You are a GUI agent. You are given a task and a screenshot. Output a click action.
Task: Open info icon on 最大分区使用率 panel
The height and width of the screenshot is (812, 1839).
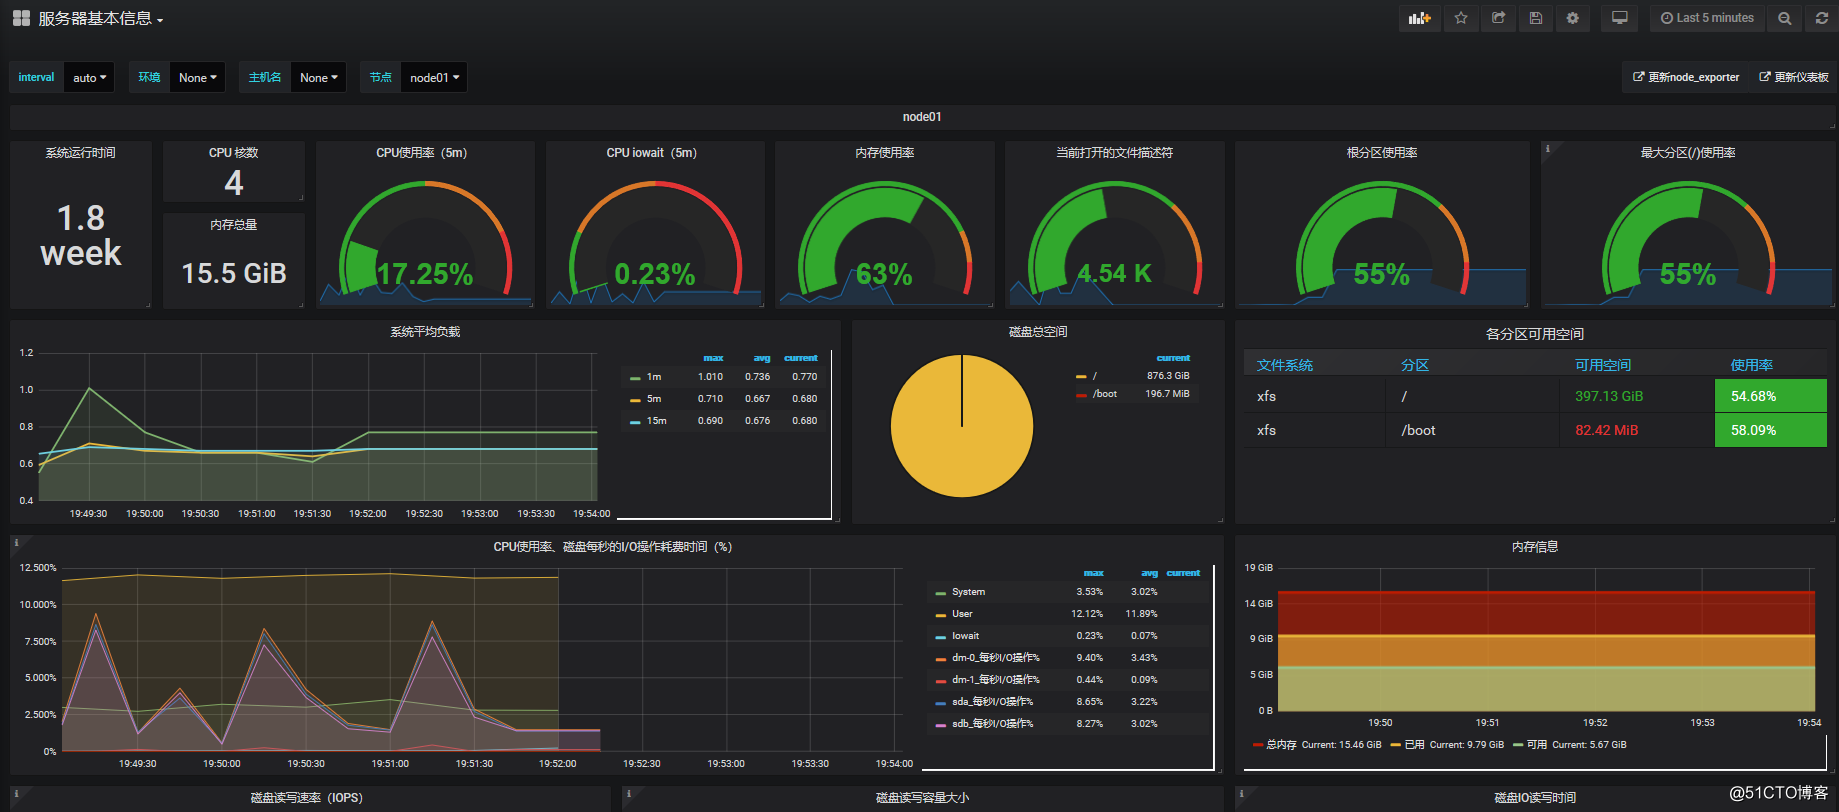coord(1548,149)
